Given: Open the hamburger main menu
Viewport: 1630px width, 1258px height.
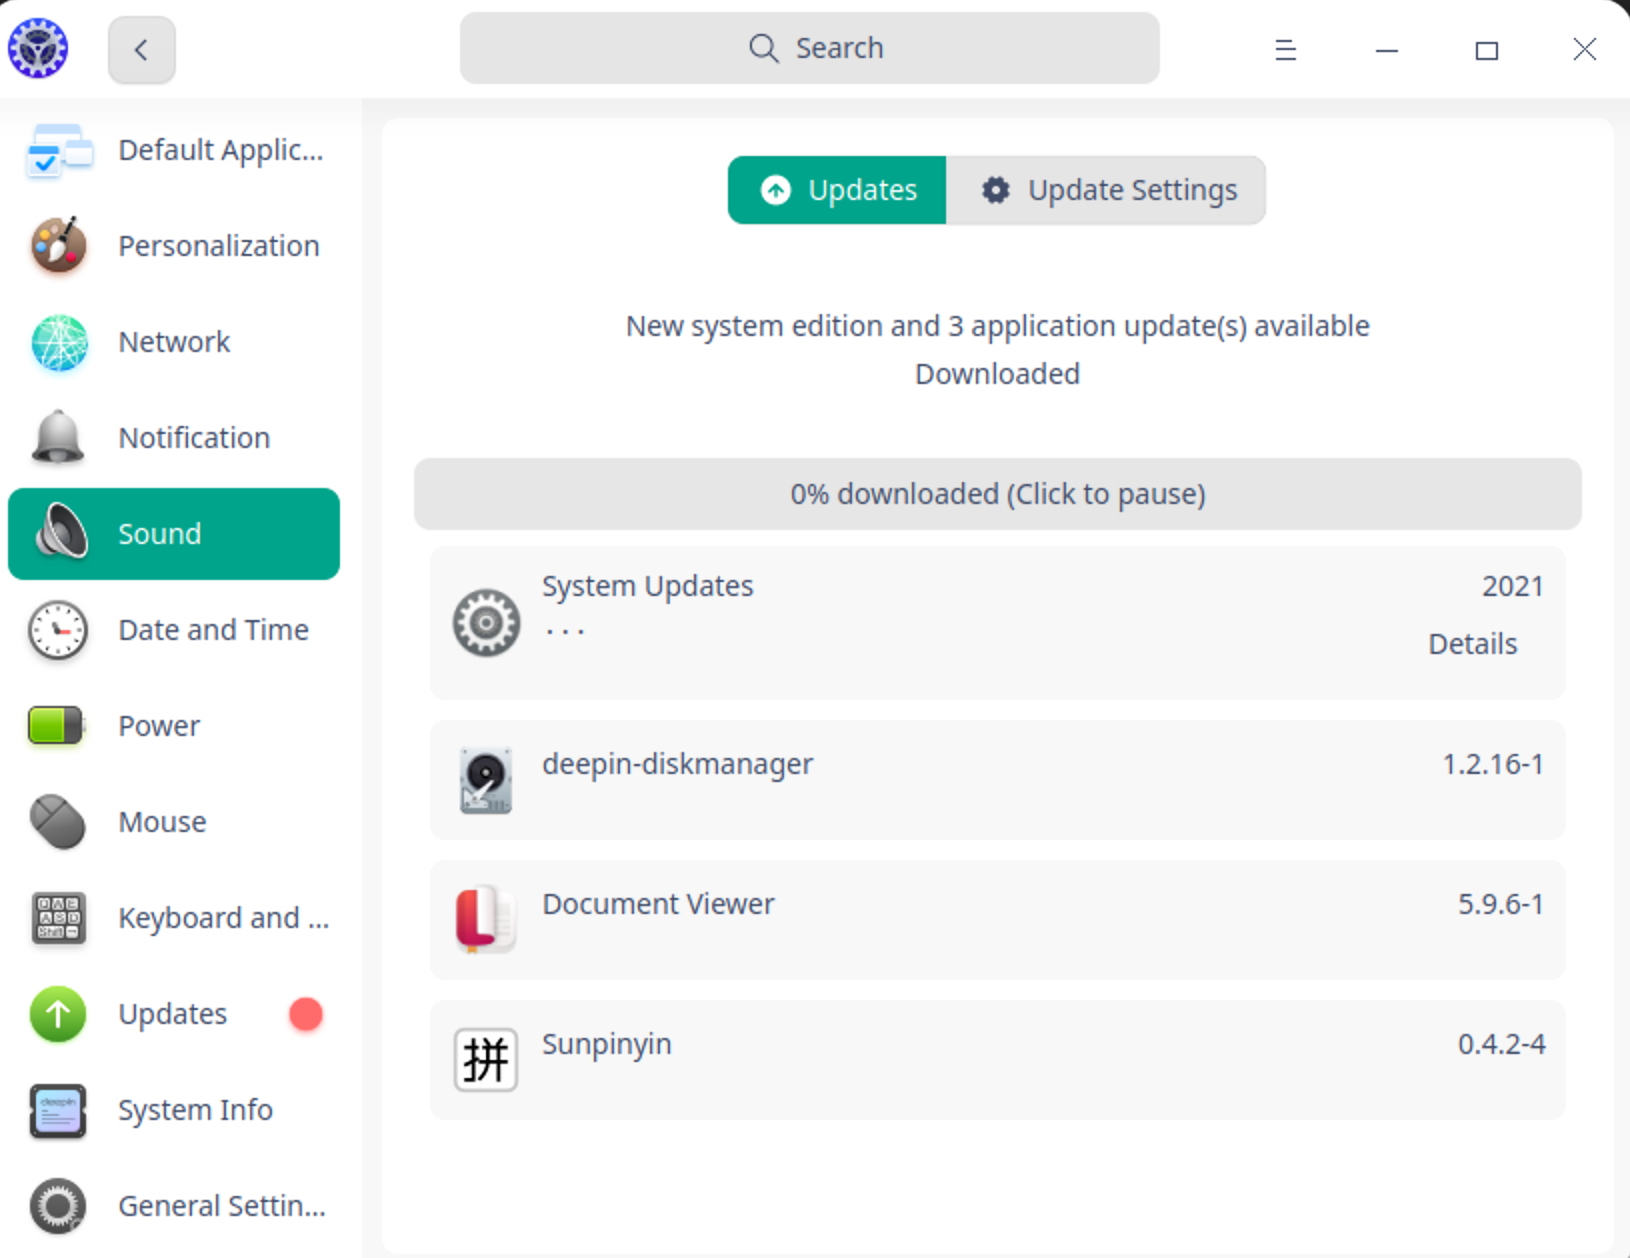Looking at the screenshot, I should pyautogui.click(x=1286, y=49).
